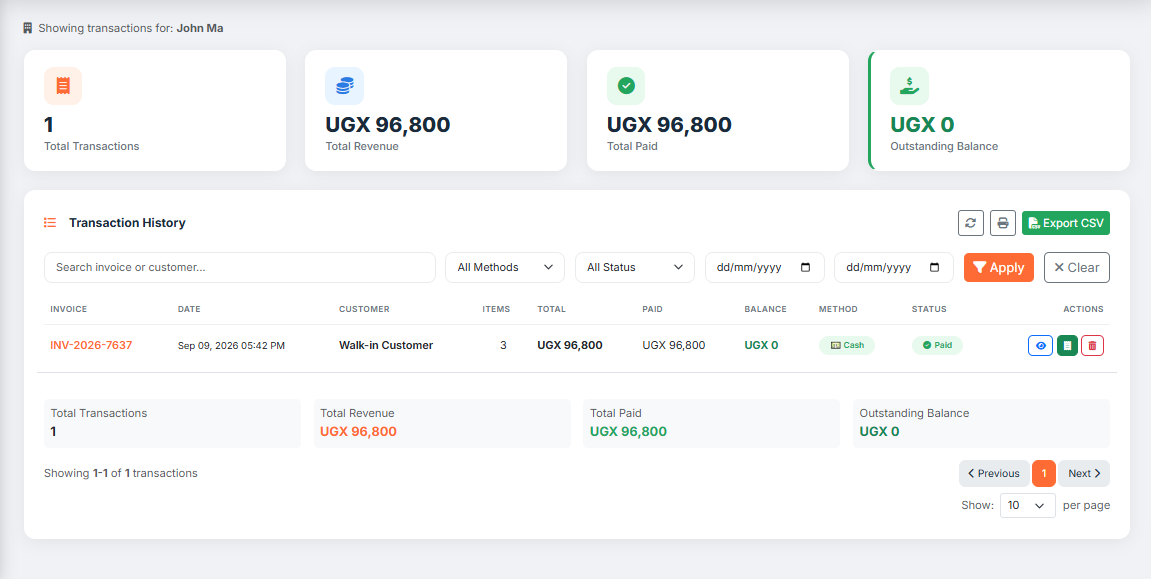Click the DATE column header
1151x579 pixels.
[189, 309]
